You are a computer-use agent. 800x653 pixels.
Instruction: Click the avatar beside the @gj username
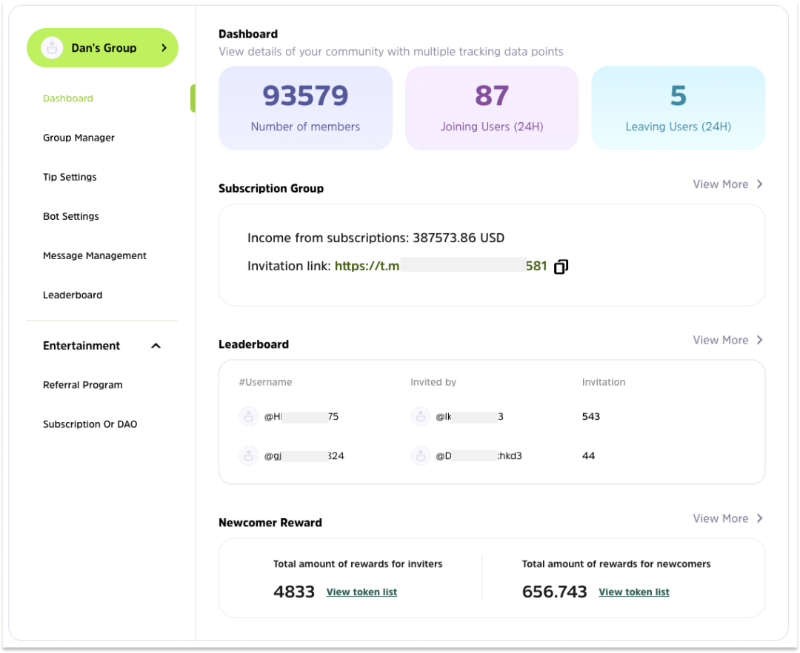[x=248, y=456]
